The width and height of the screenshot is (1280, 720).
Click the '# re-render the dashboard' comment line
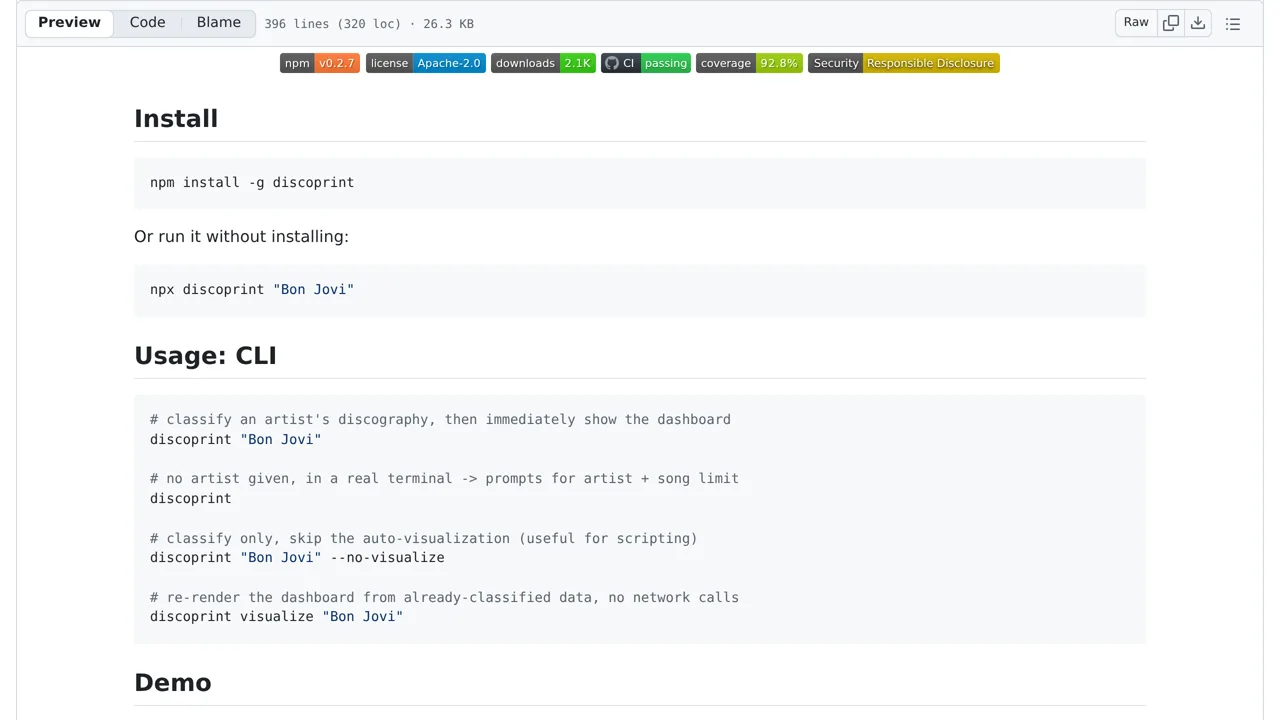[x=444, y=598]
